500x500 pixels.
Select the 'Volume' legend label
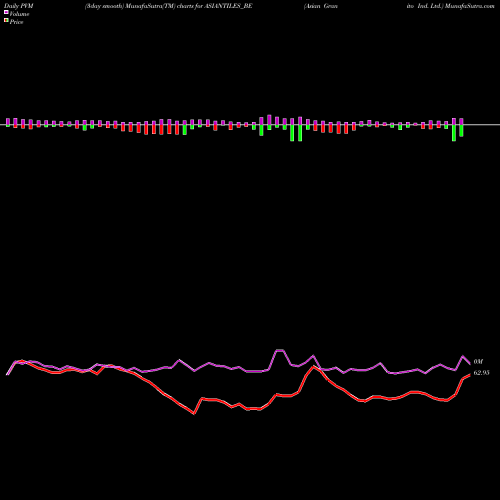point(19,14)
